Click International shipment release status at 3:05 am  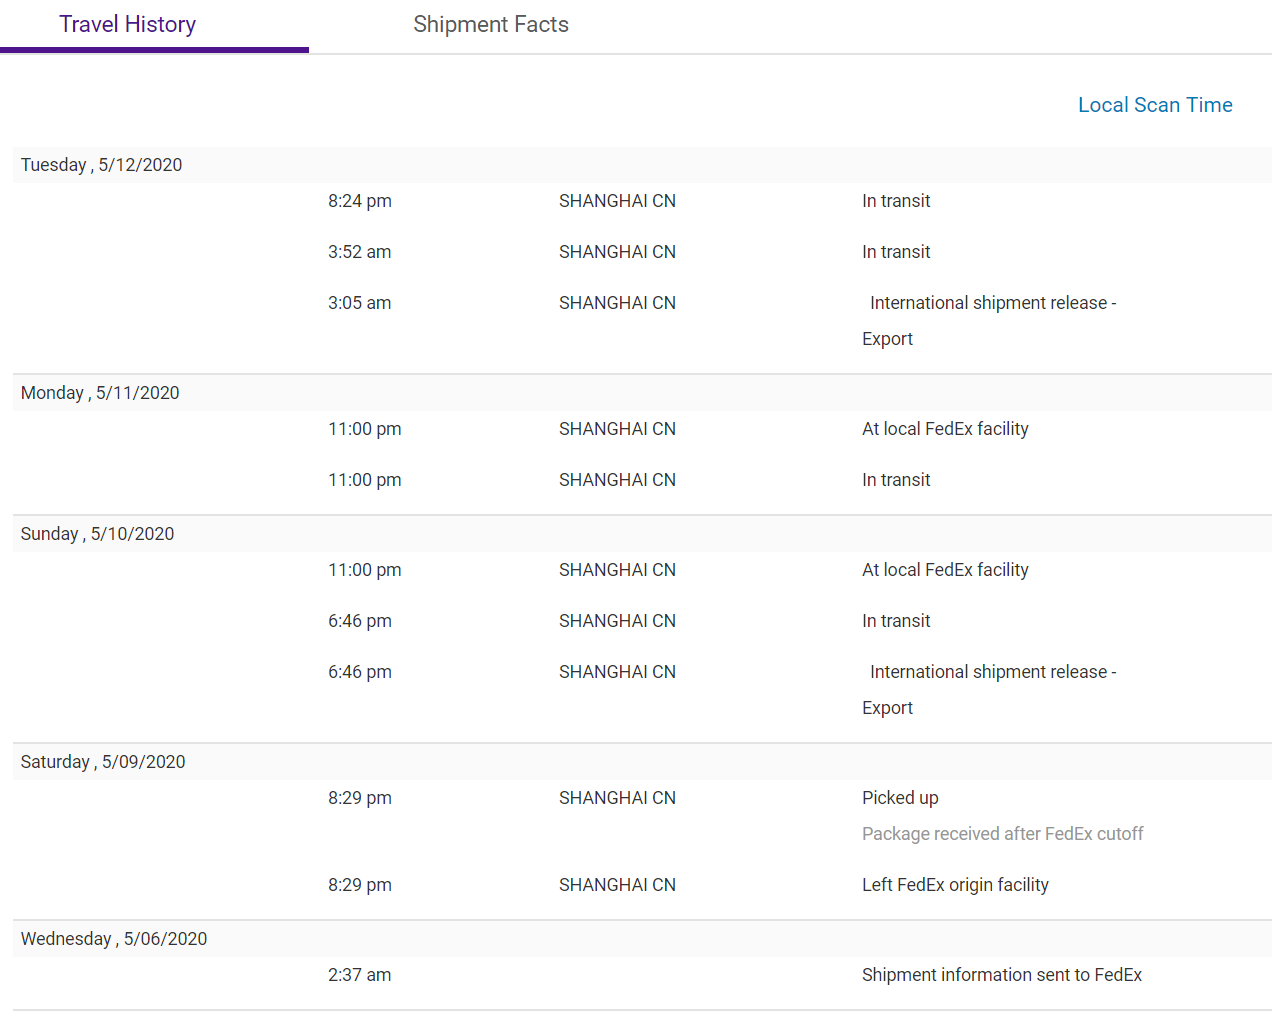(992, 303)
